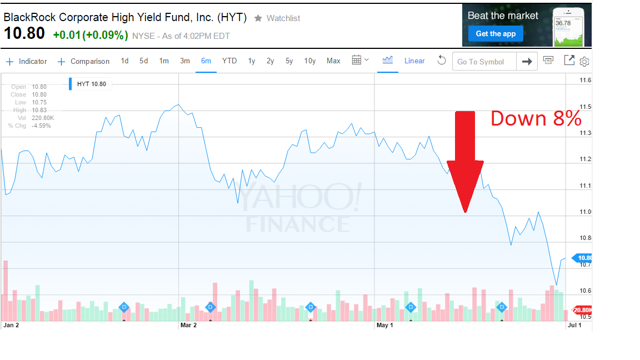The width and height of the screenshot is (640, 360).
Task: Choose the 5d time range
Action: (143, 61)
